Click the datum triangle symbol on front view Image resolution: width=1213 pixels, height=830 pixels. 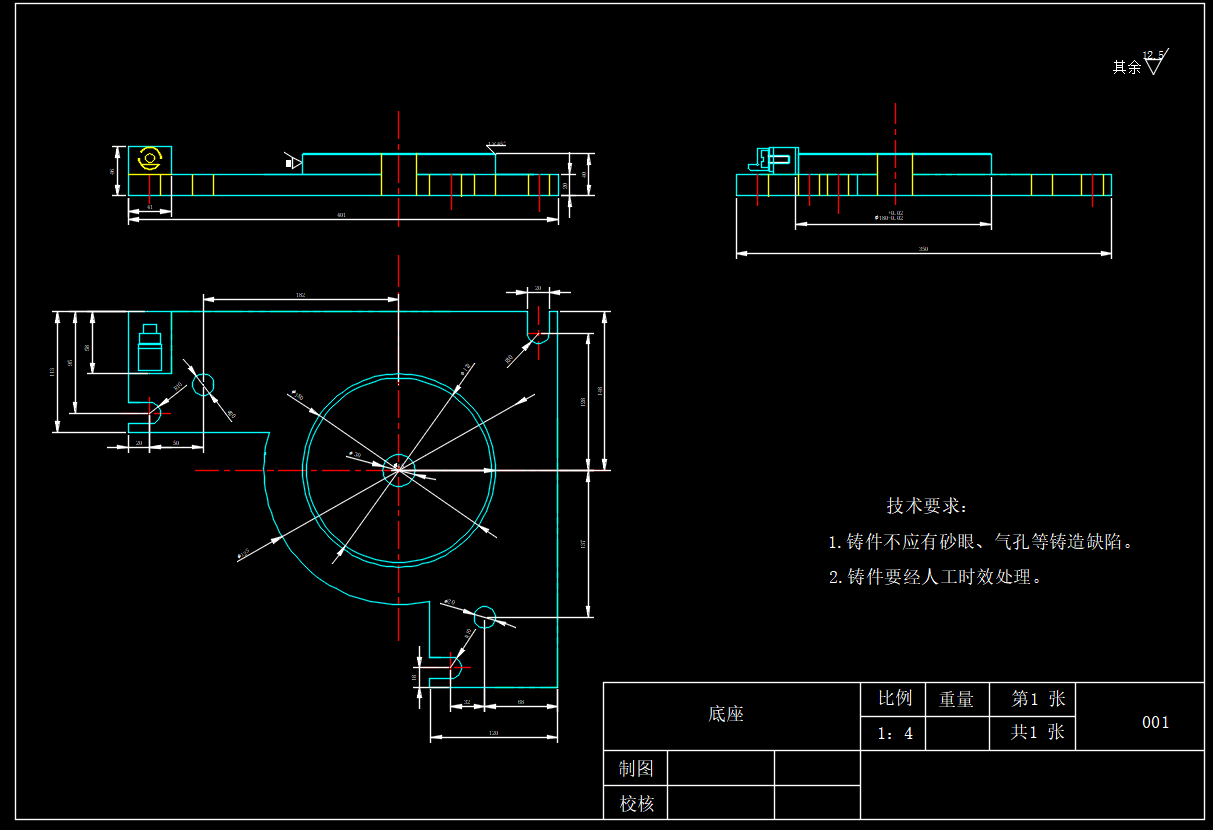[x=293, y=161]
